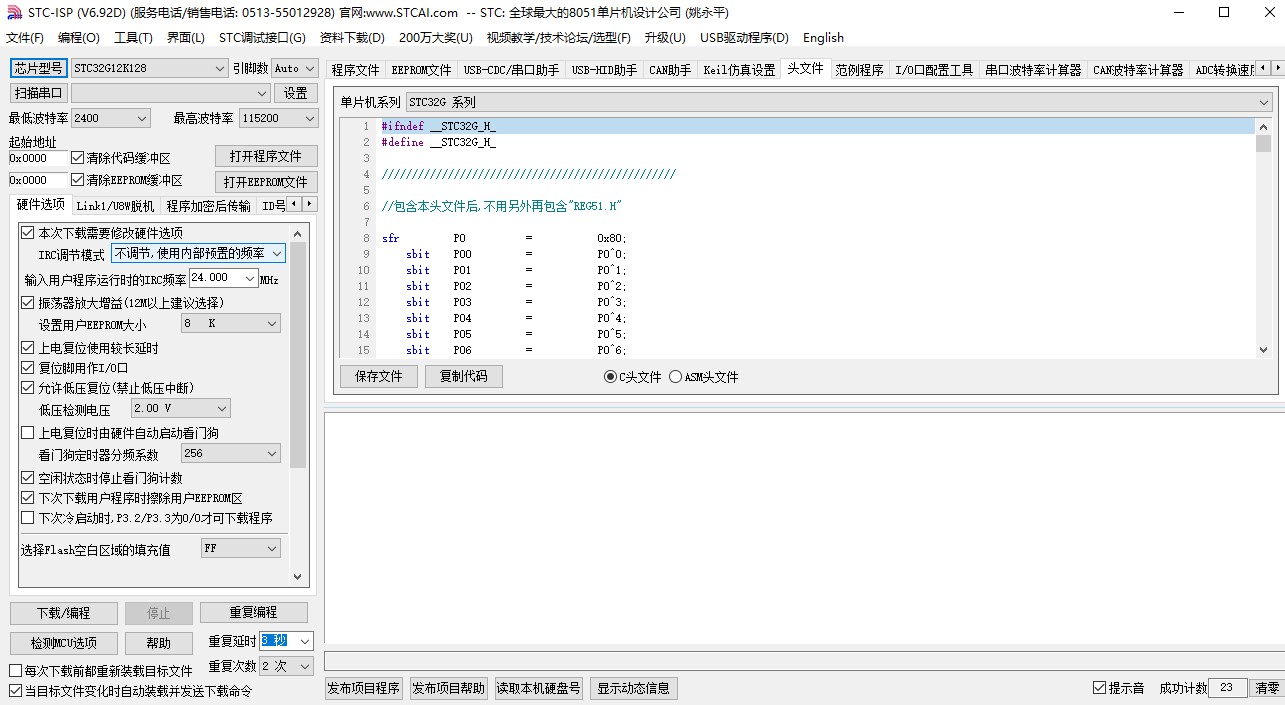The height and width of the screenshot is (705, 1285).
Task: Click 复制代码 button
Action: (464, 377)
